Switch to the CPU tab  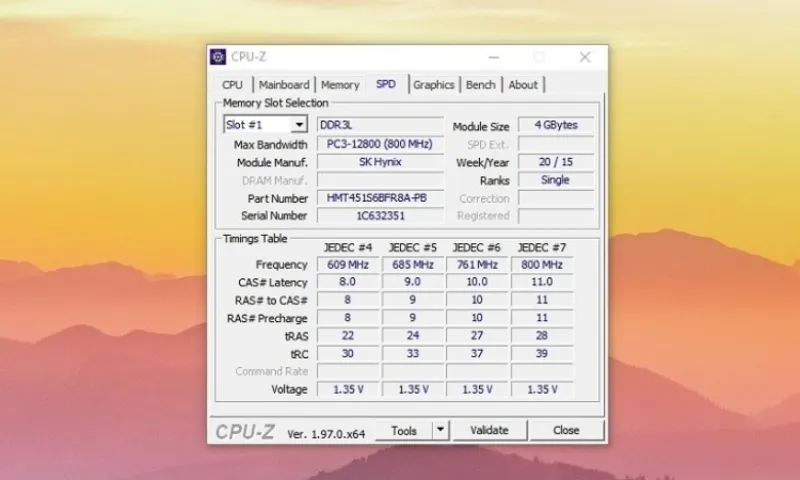(x=232, y=85)
